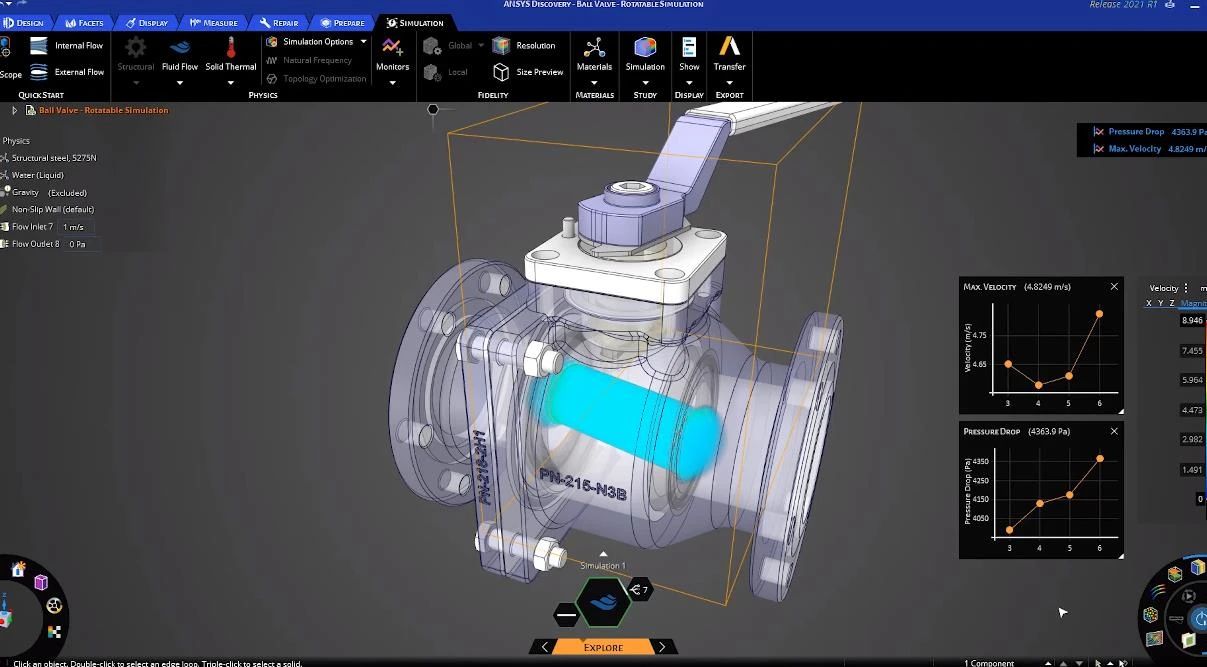Click the Resolution fidelity icon
Screen dimensions: 1207x667
click(501, 46)
